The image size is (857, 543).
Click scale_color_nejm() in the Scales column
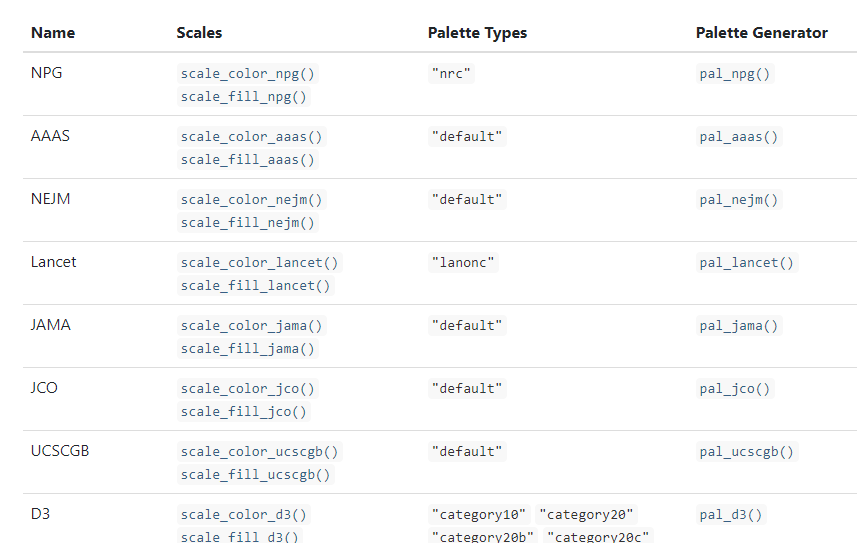point(252,200)
